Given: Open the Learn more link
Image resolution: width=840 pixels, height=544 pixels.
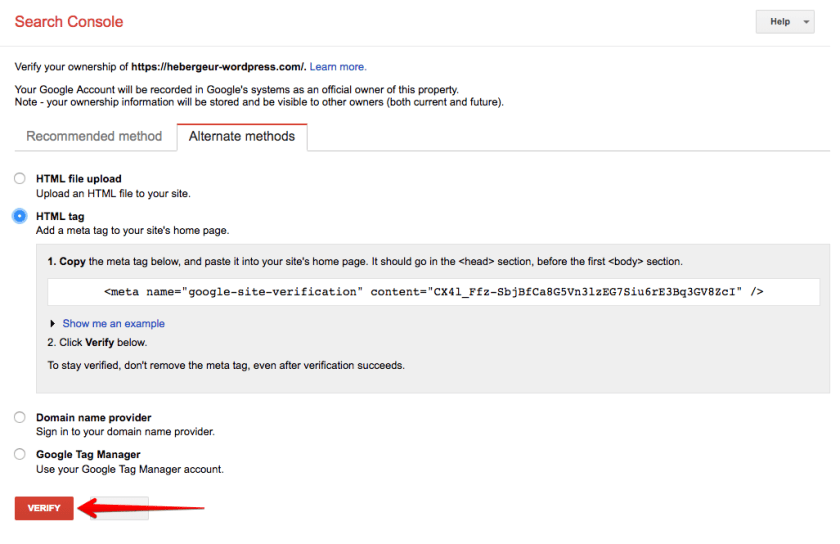Looking at the screenshot, I should tap(338, 67).
